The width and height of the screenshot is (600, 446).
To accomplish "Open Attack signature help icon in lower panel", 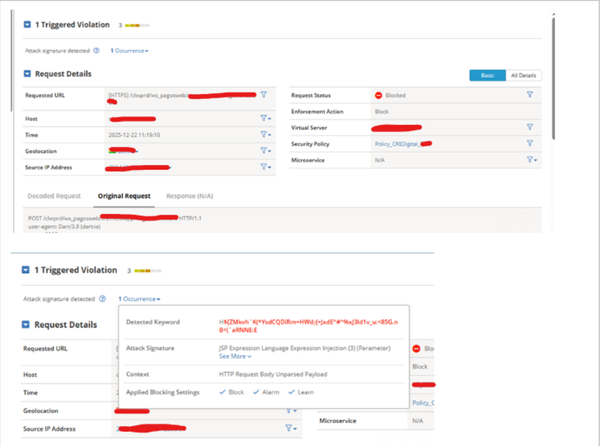I will click(x=103, y=299).
